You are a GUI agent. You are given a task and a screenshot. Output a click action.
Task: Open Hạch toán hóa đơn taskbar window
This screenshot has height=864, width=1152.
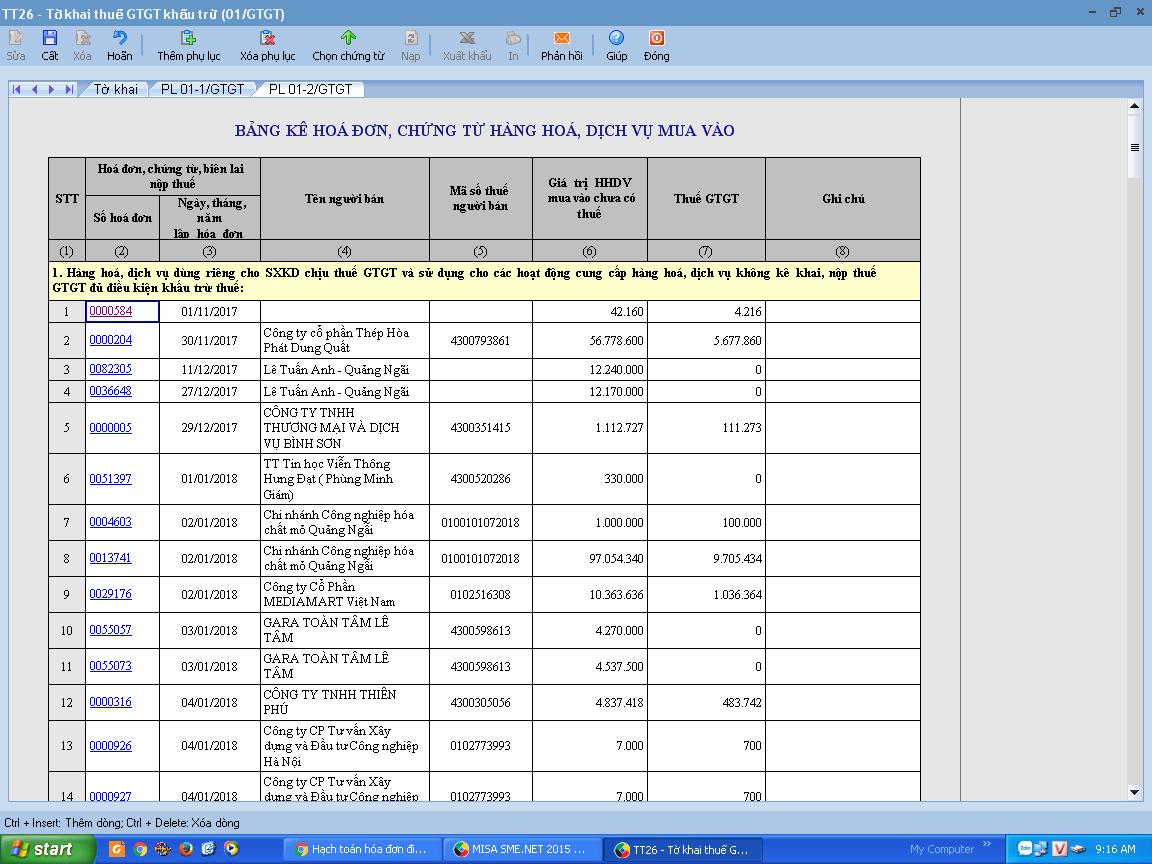(x=362, y=849)
